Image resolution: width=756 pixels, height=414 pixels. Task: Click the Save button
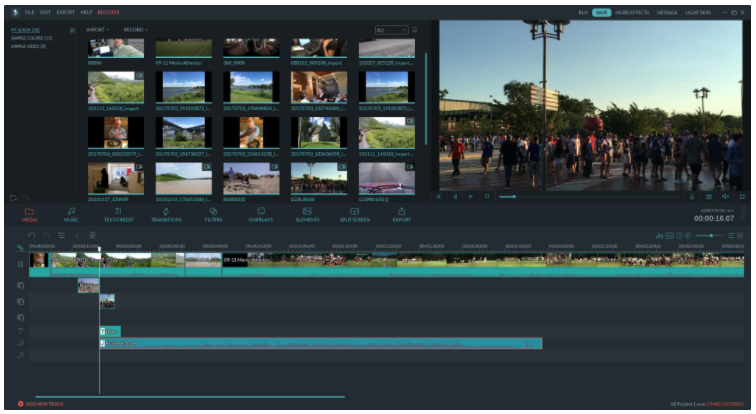(x=601, y=11)
